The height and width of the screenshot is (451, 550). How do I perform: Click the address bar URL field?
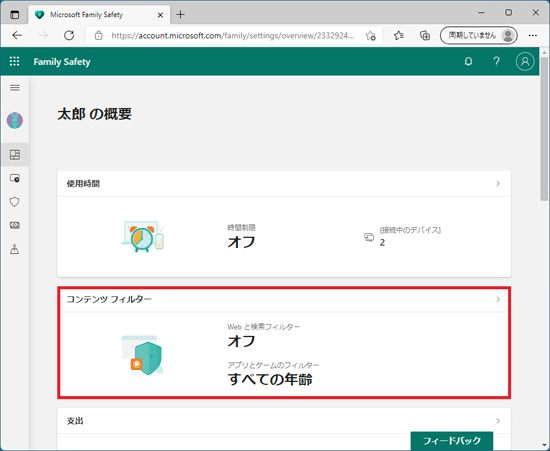234,35
